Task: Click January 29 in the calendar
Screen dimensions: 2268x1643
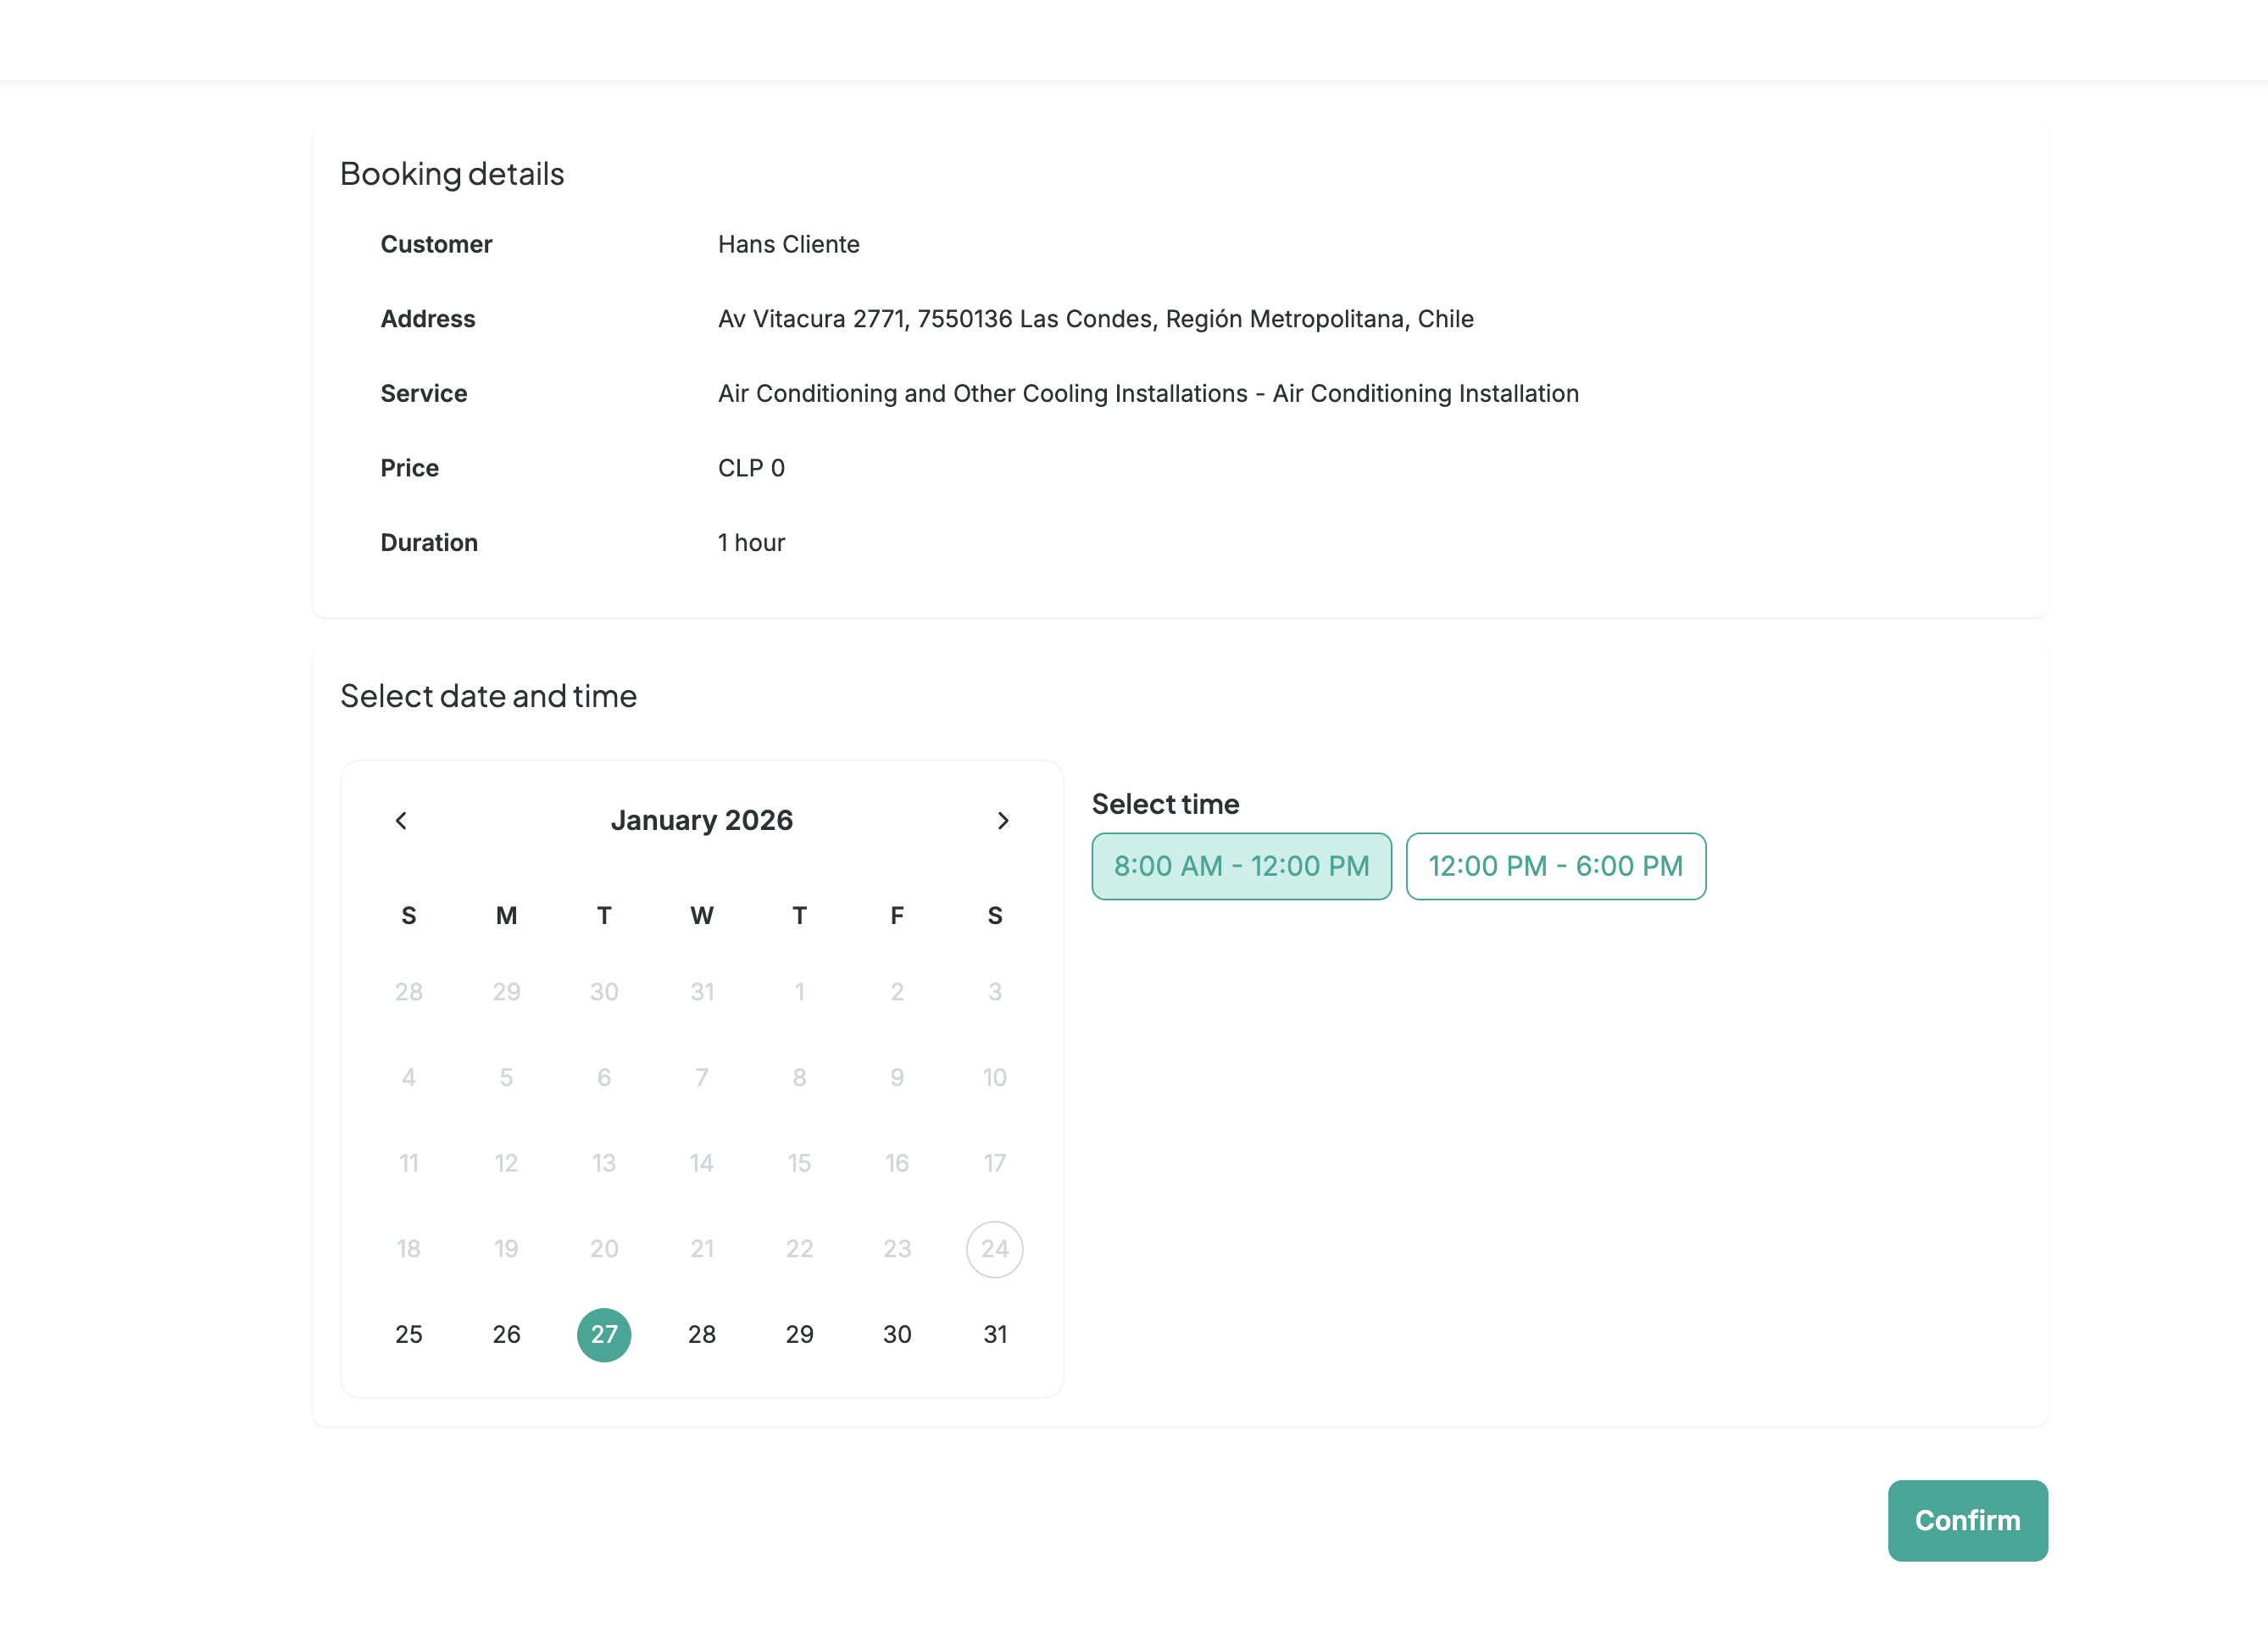Action: point(799,1334)
